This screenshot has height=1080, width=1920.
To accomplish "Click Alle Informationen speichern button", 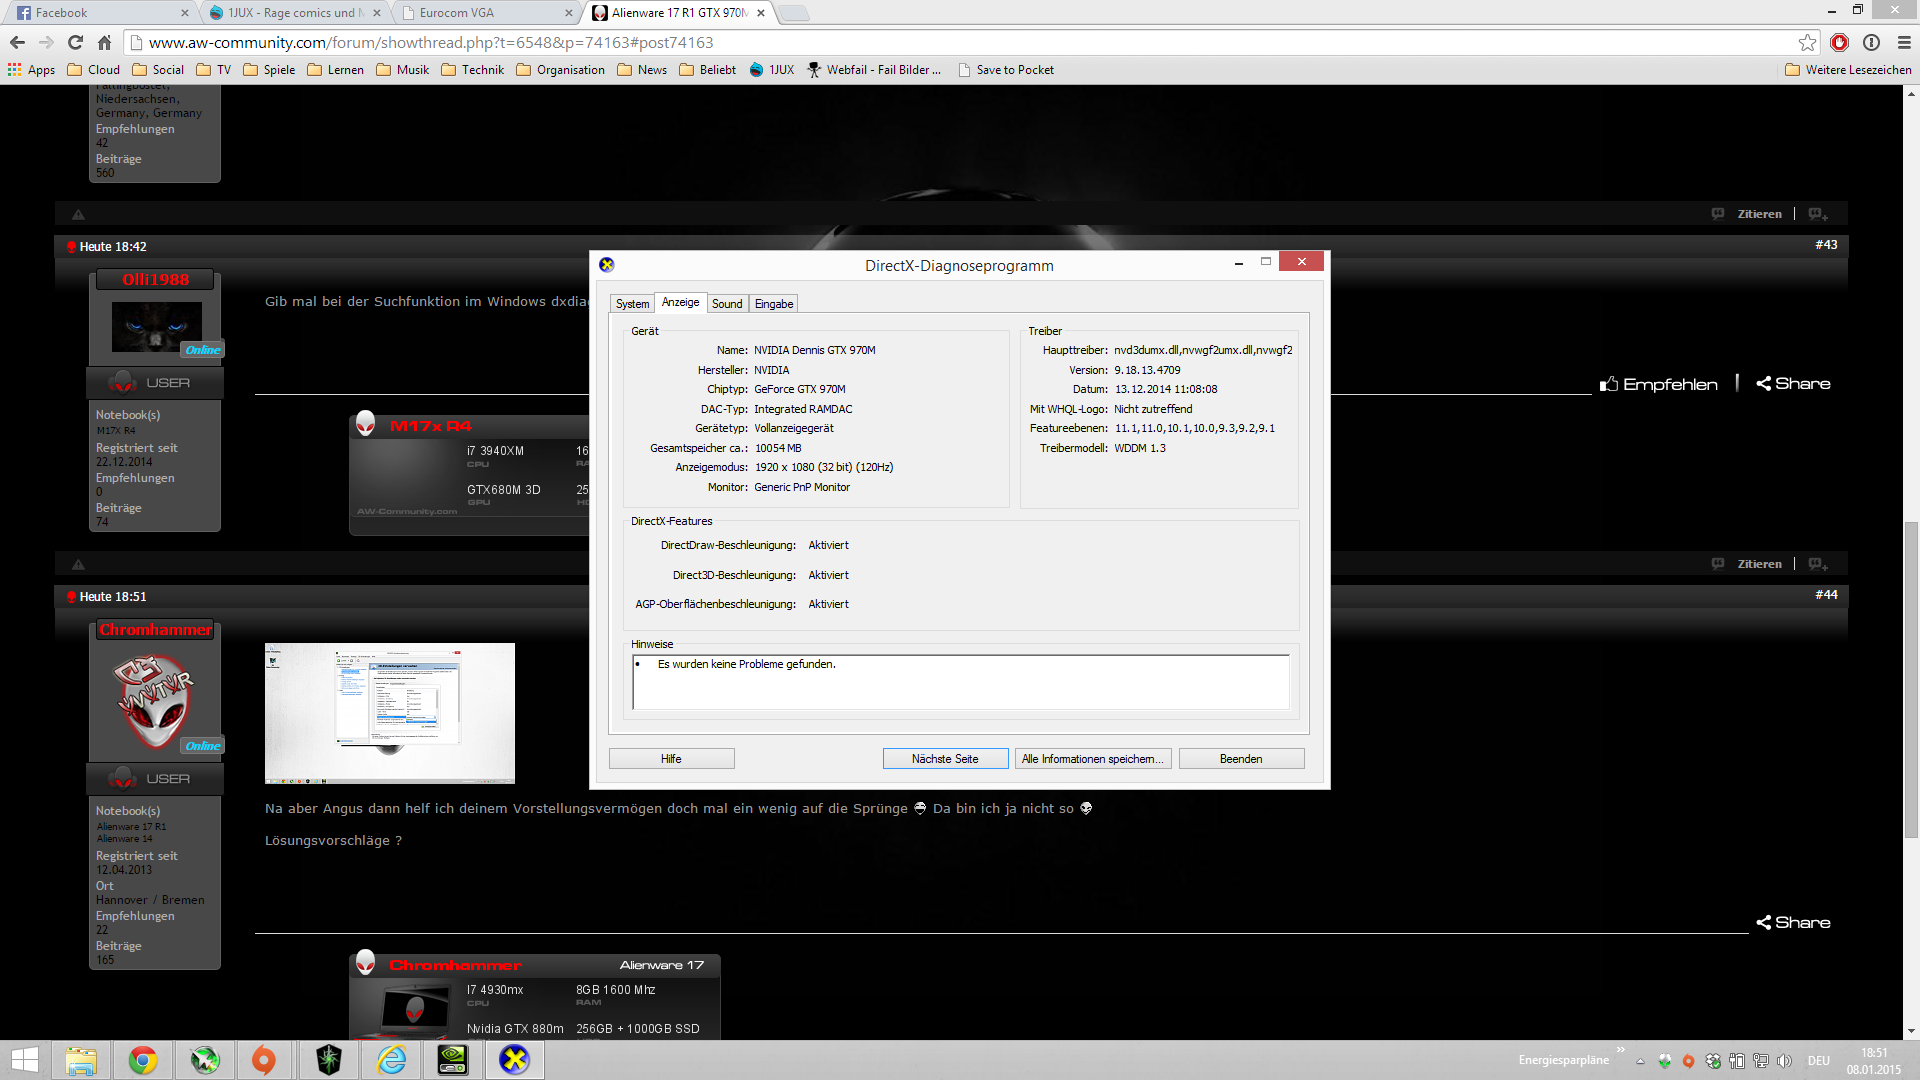I will pyautogui.click(x=1093, y=759).
